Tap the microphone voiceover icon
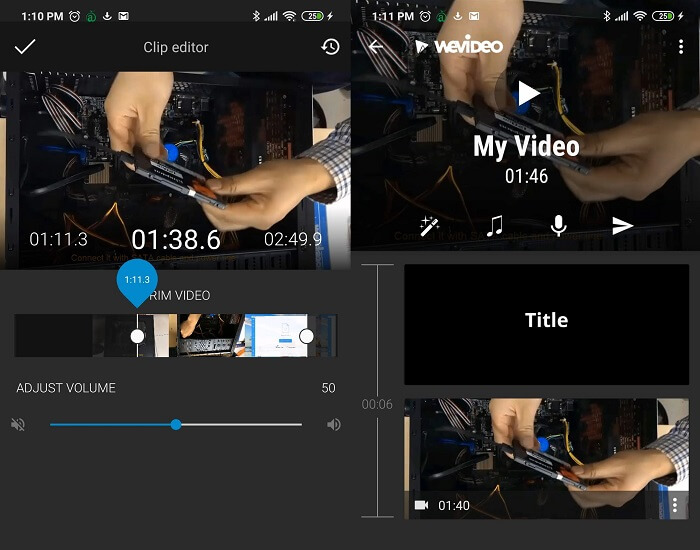Image resolution: width=700 pixels, height=550 pixels. (x=559, y=226)
